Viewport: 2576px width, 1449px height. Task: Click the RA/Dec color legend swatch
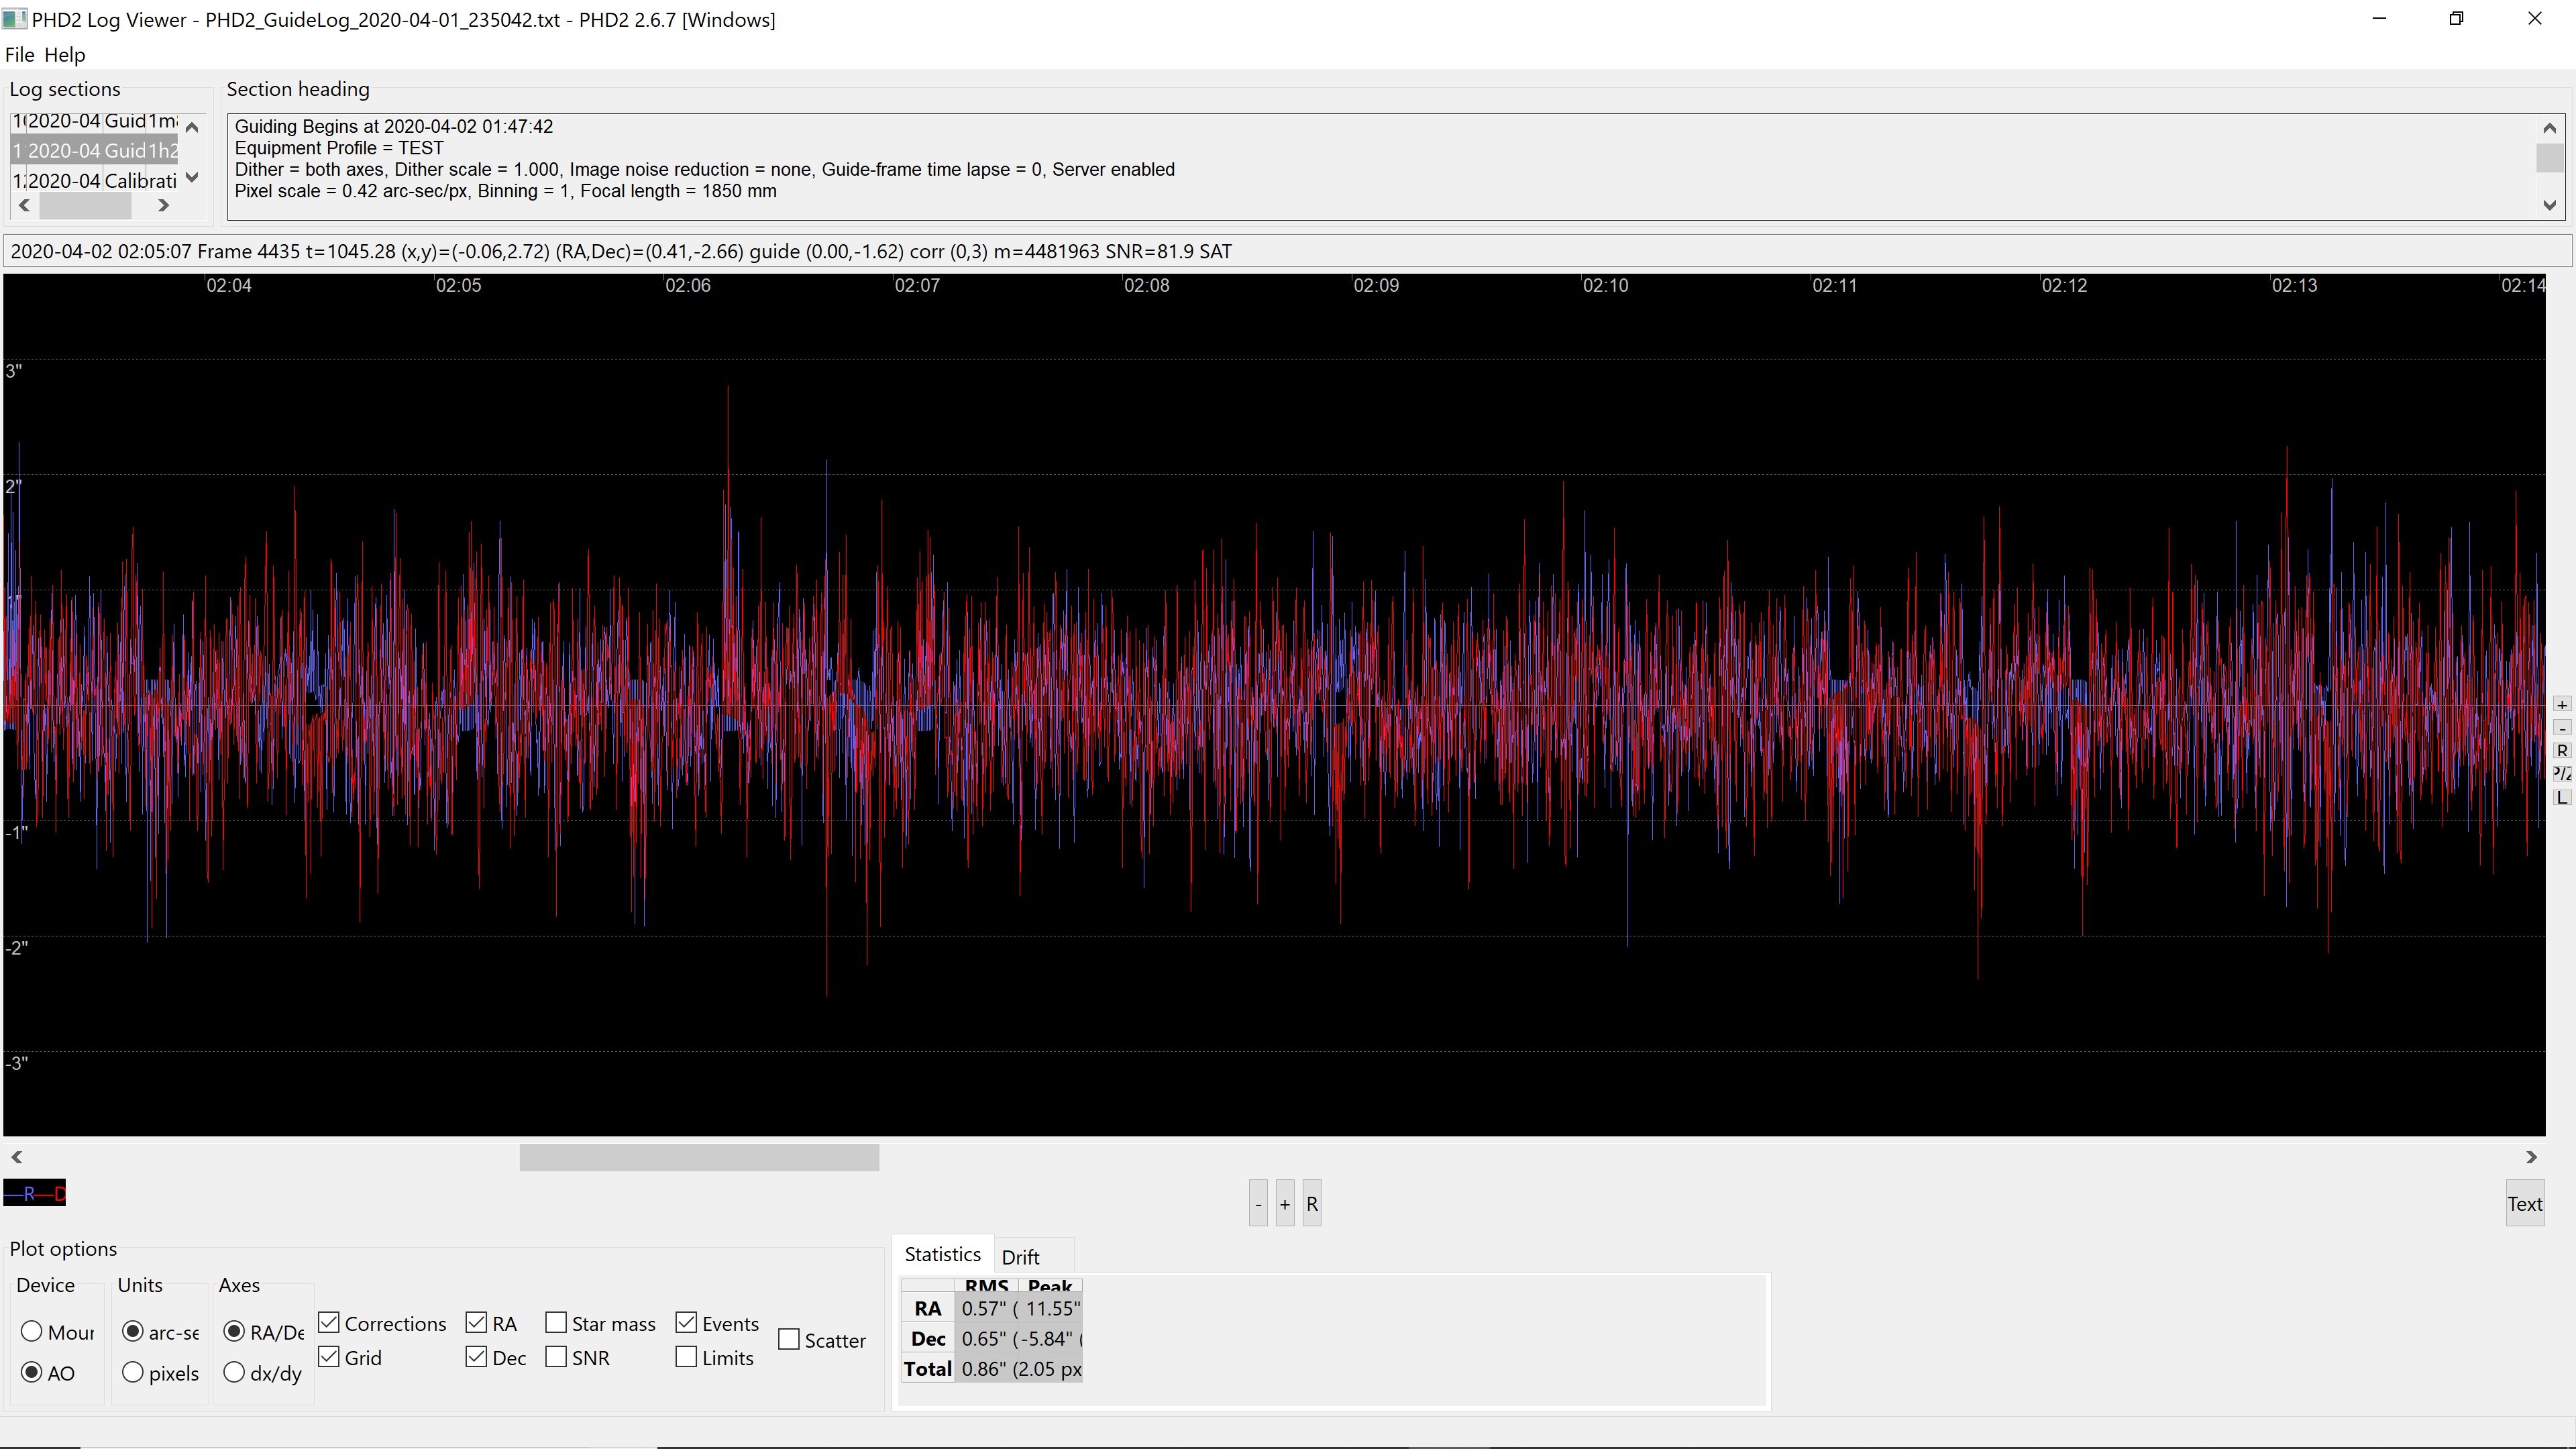(34, 1193)
